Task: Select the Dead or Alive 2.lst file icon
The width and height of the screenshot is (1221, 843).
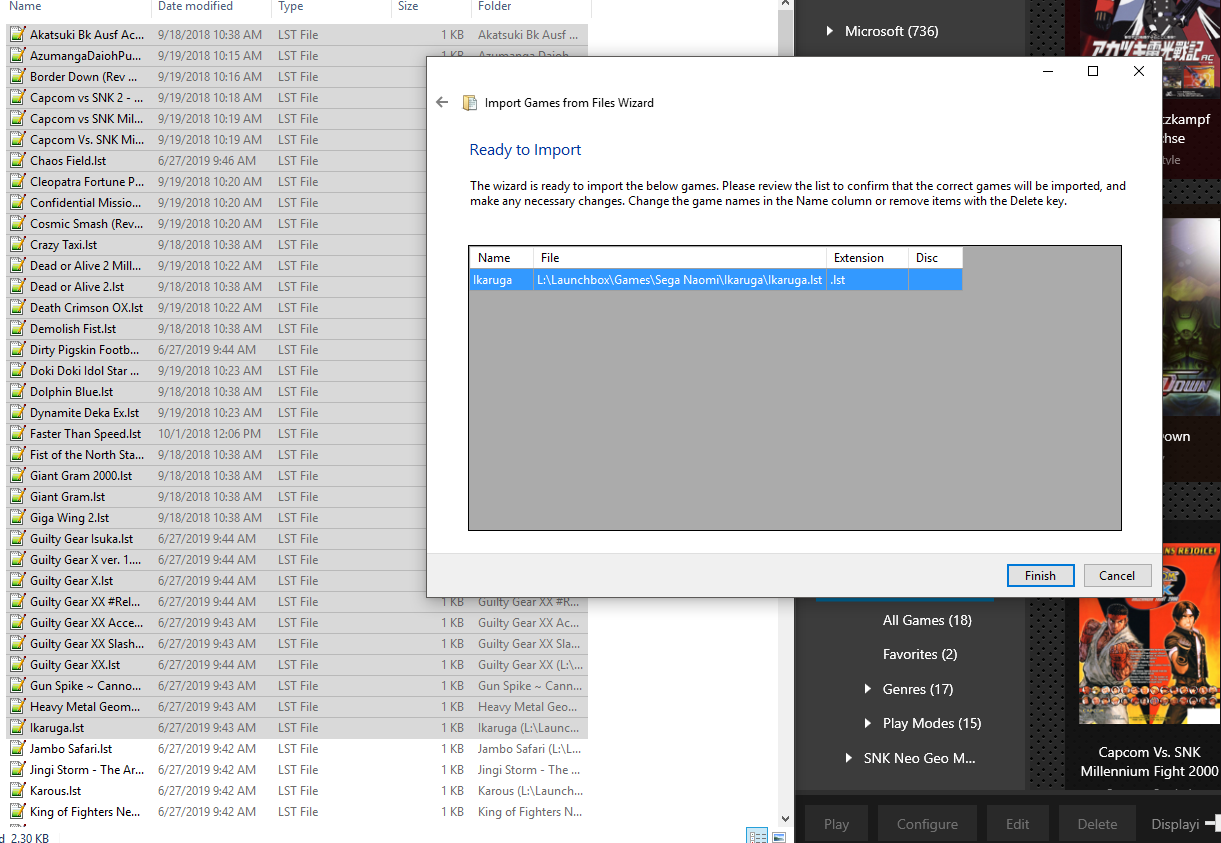Action: (x=17, y=286)
